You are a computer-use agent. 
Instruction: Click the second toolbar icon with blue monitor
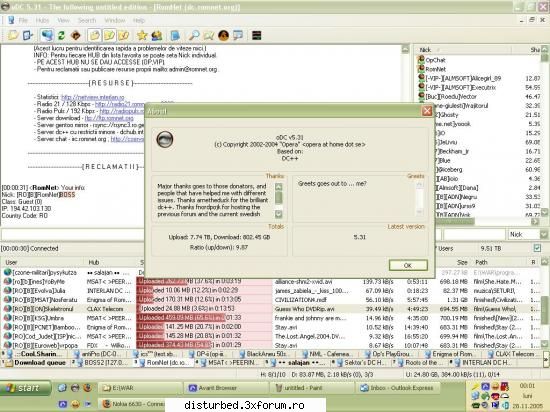click(x=27, y=35)
